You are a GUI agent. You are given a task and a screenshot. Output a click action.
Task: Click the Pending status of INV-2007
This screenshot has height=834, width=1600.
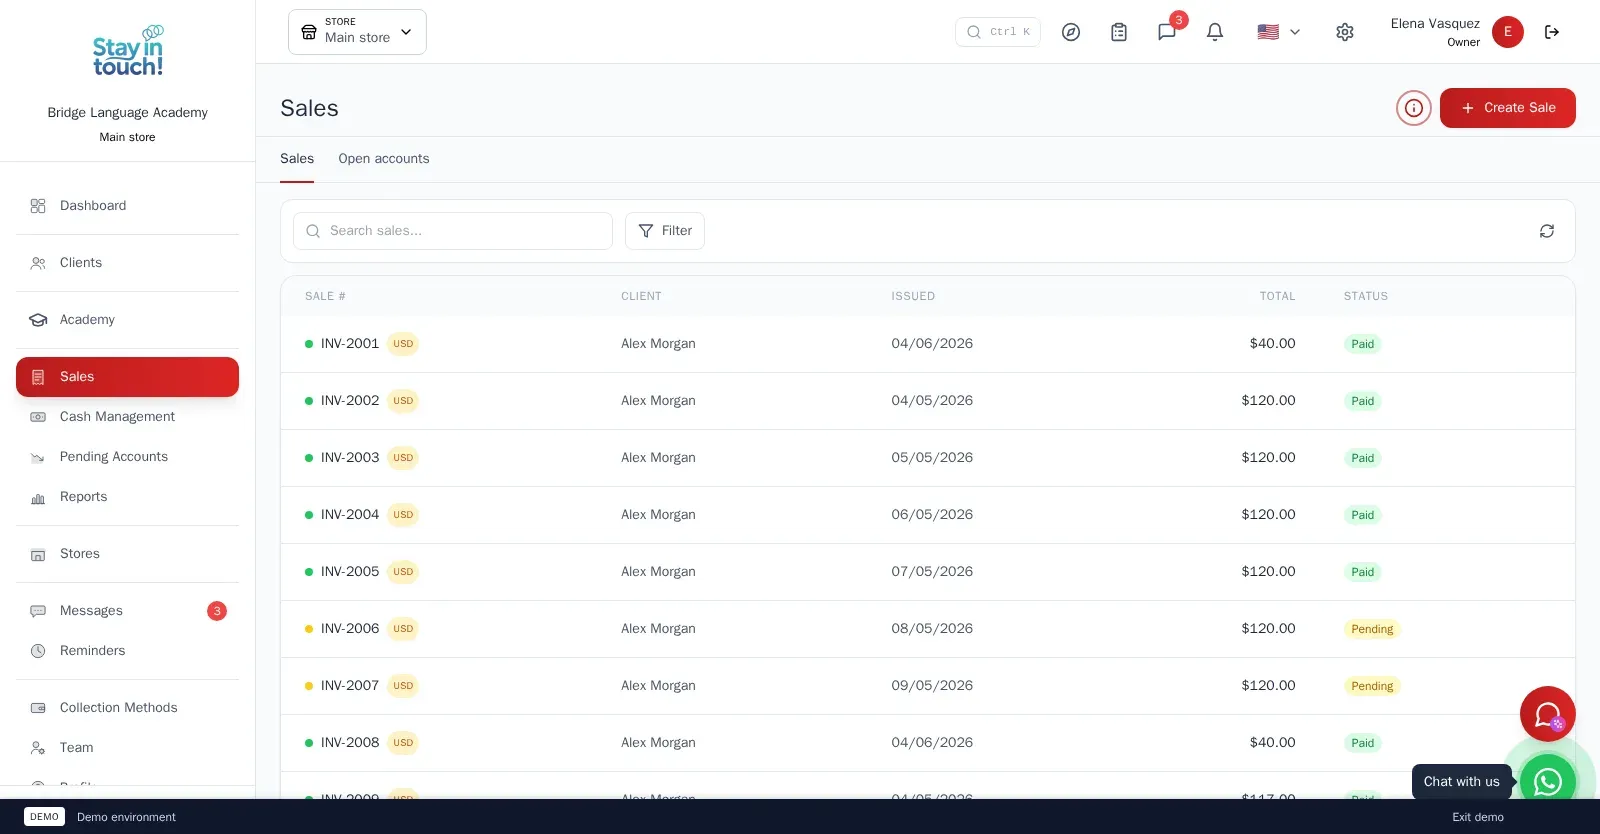pos(1372,686)
